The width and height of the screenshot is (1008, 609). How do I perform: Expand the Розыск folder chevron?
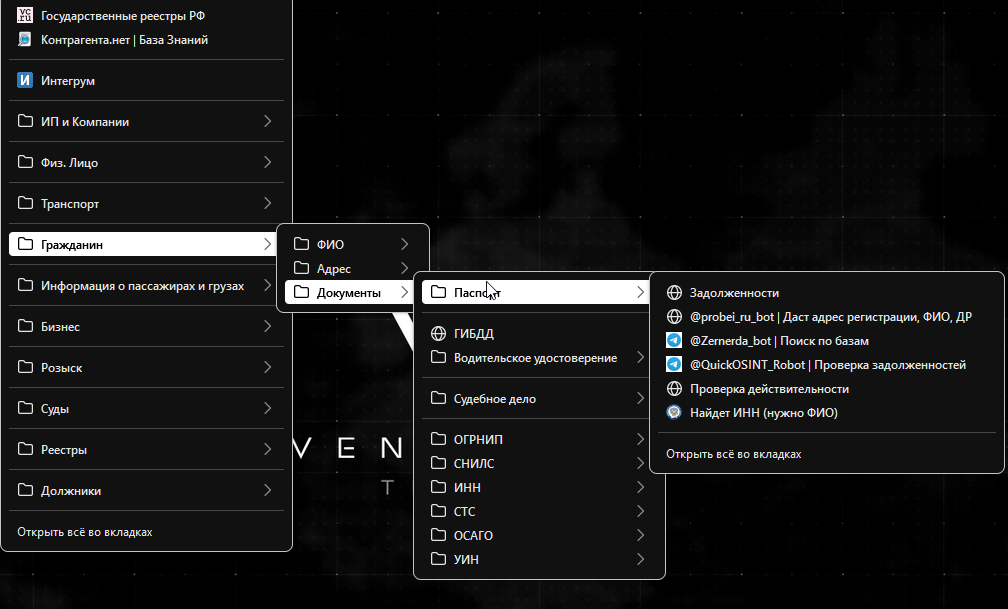(x=267, y=367)
